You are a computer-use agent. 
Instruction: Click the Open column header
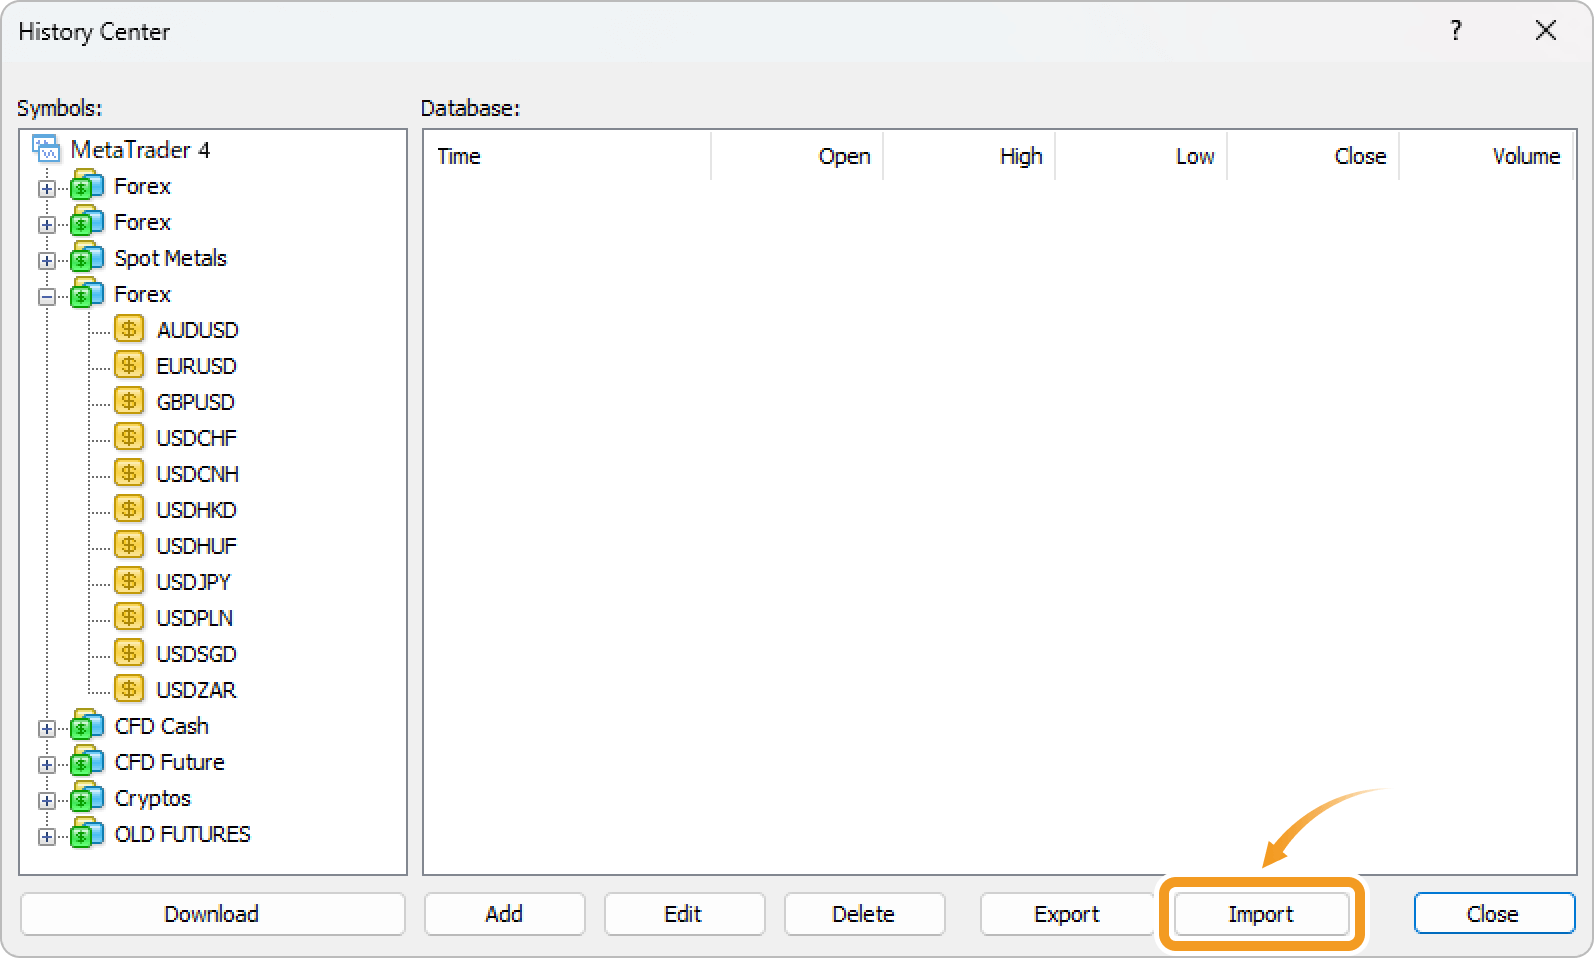coord(797,156)
